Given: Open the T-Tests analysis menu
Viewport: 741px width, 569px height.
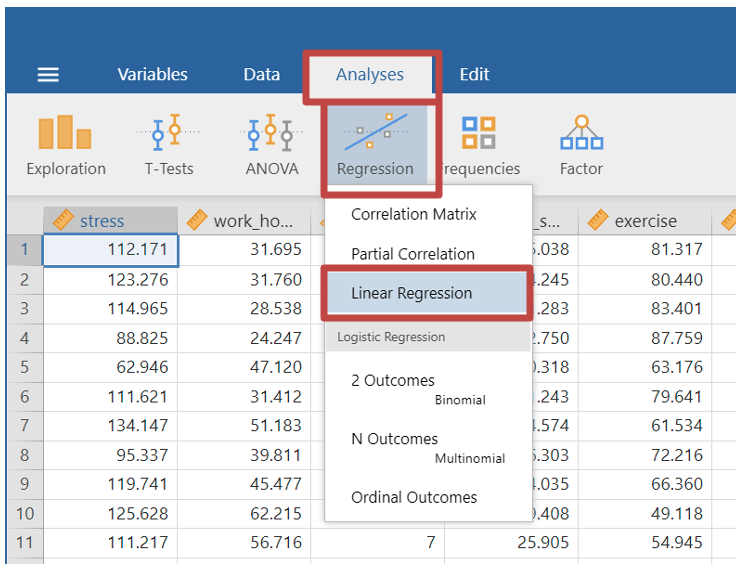Looking at the screenshot, I should [168, 145].
